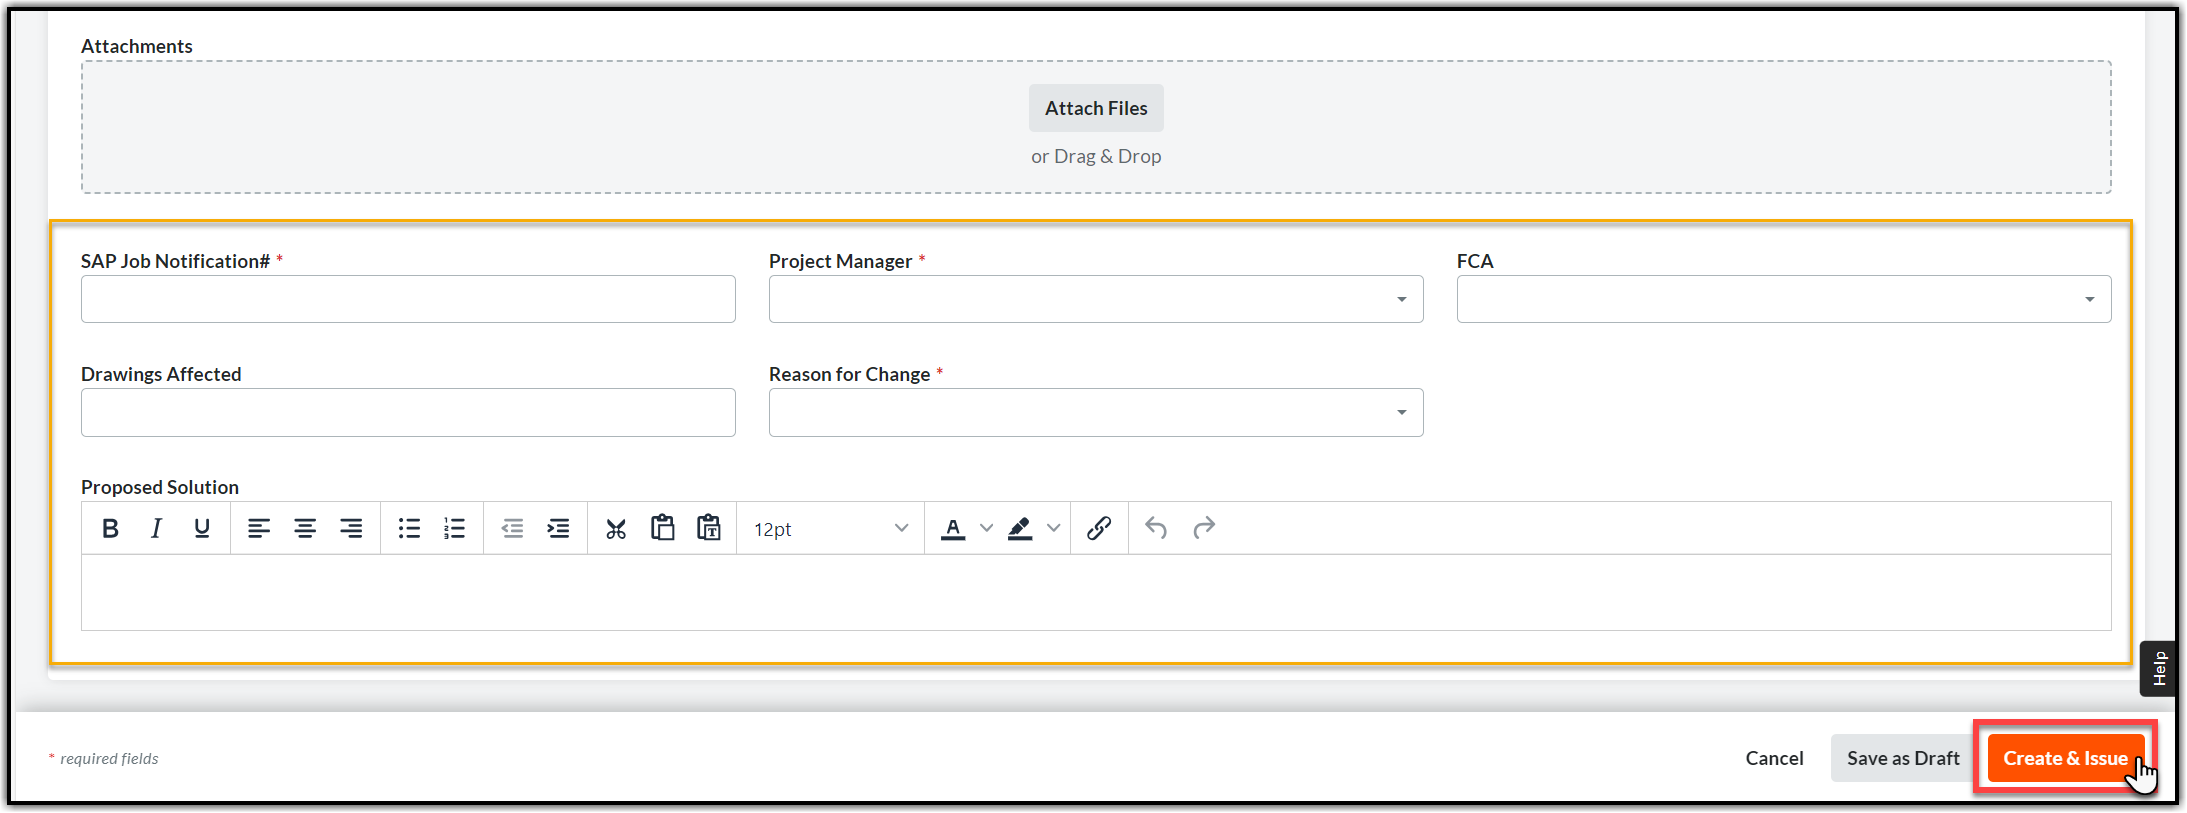The height and width of the screenshot is (813, 2187).
Task: Save the form as draft
Action: 1903,758
